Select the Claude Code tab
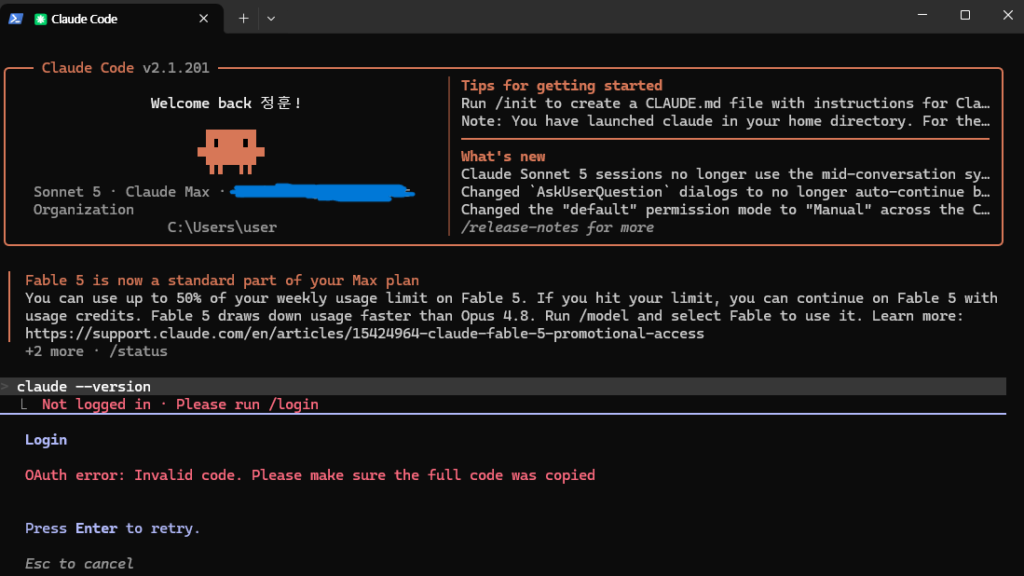Screen dimensions: 1024x576 pos(112,18)
